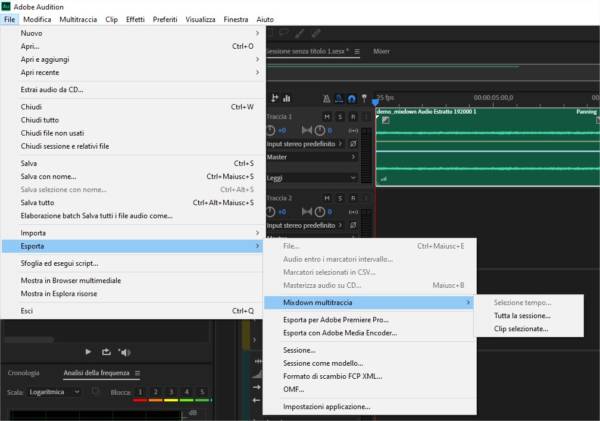
Task: Click the timeline ruler at 00:00:05:00
Action: point(493,98)
